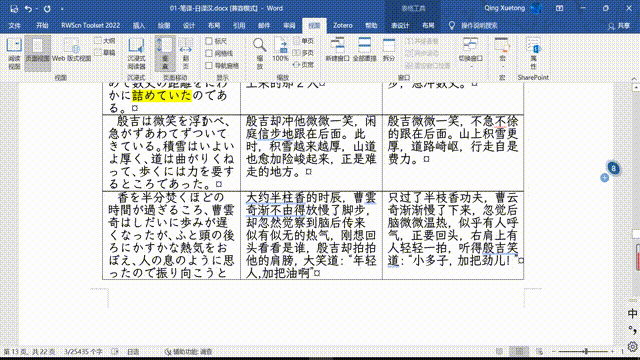The width and height of the screenshot is (640, 360).
Task: Click the 100% zoom button
Action: pyautogui.click(x=280, y=50)
